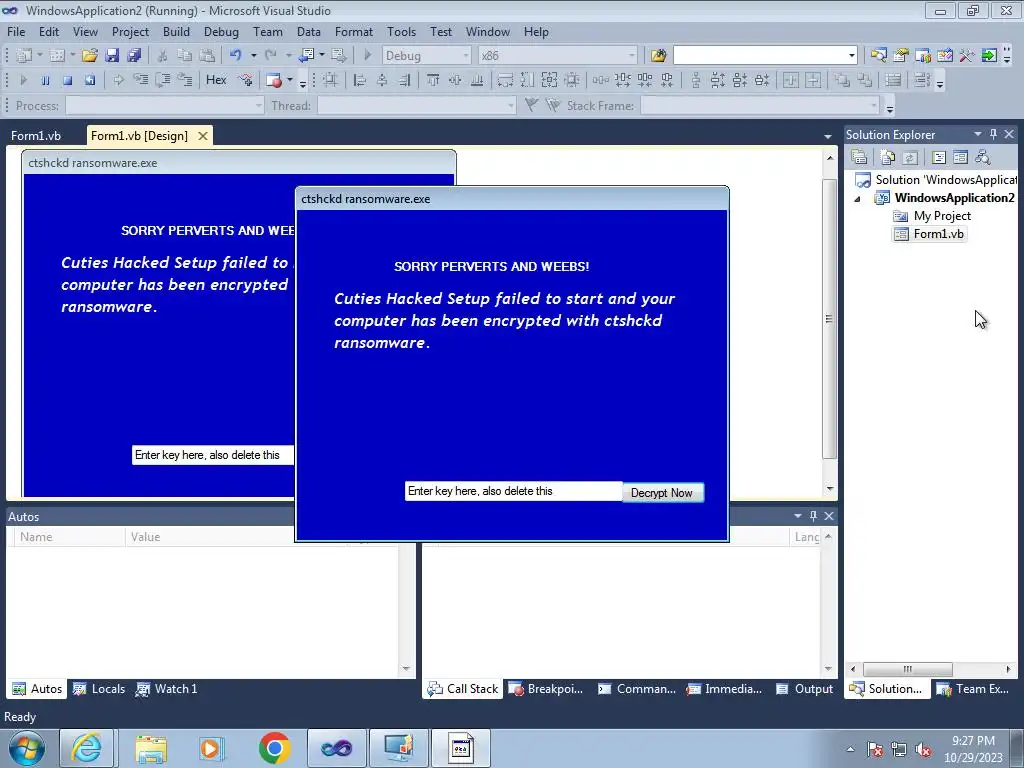Click the key input field in running form

tap(513, 491)
